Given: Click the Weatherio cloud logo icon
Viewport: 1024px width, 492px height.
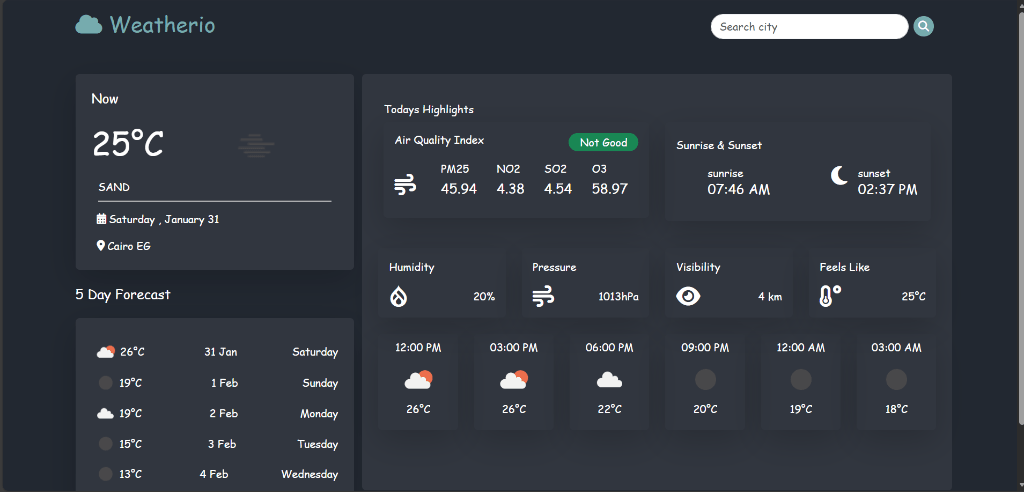Looking at the screenshot, I should click(89, 25).
